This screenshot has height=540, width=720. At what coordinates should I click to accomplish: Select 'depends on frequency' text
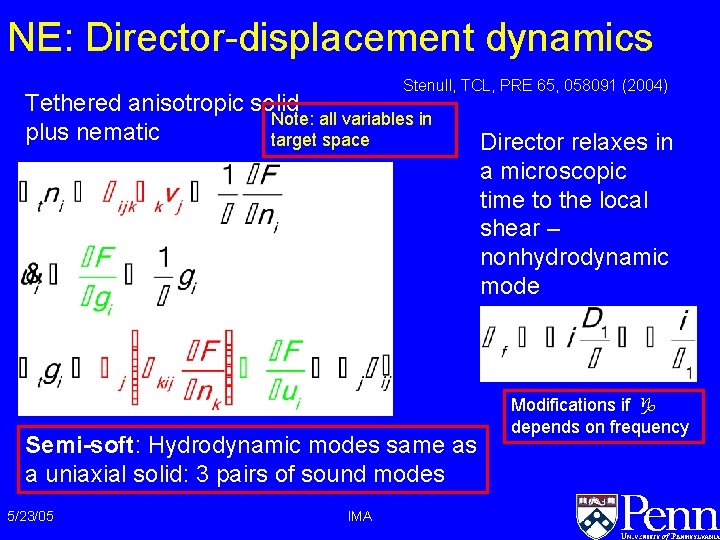(600, 427)
